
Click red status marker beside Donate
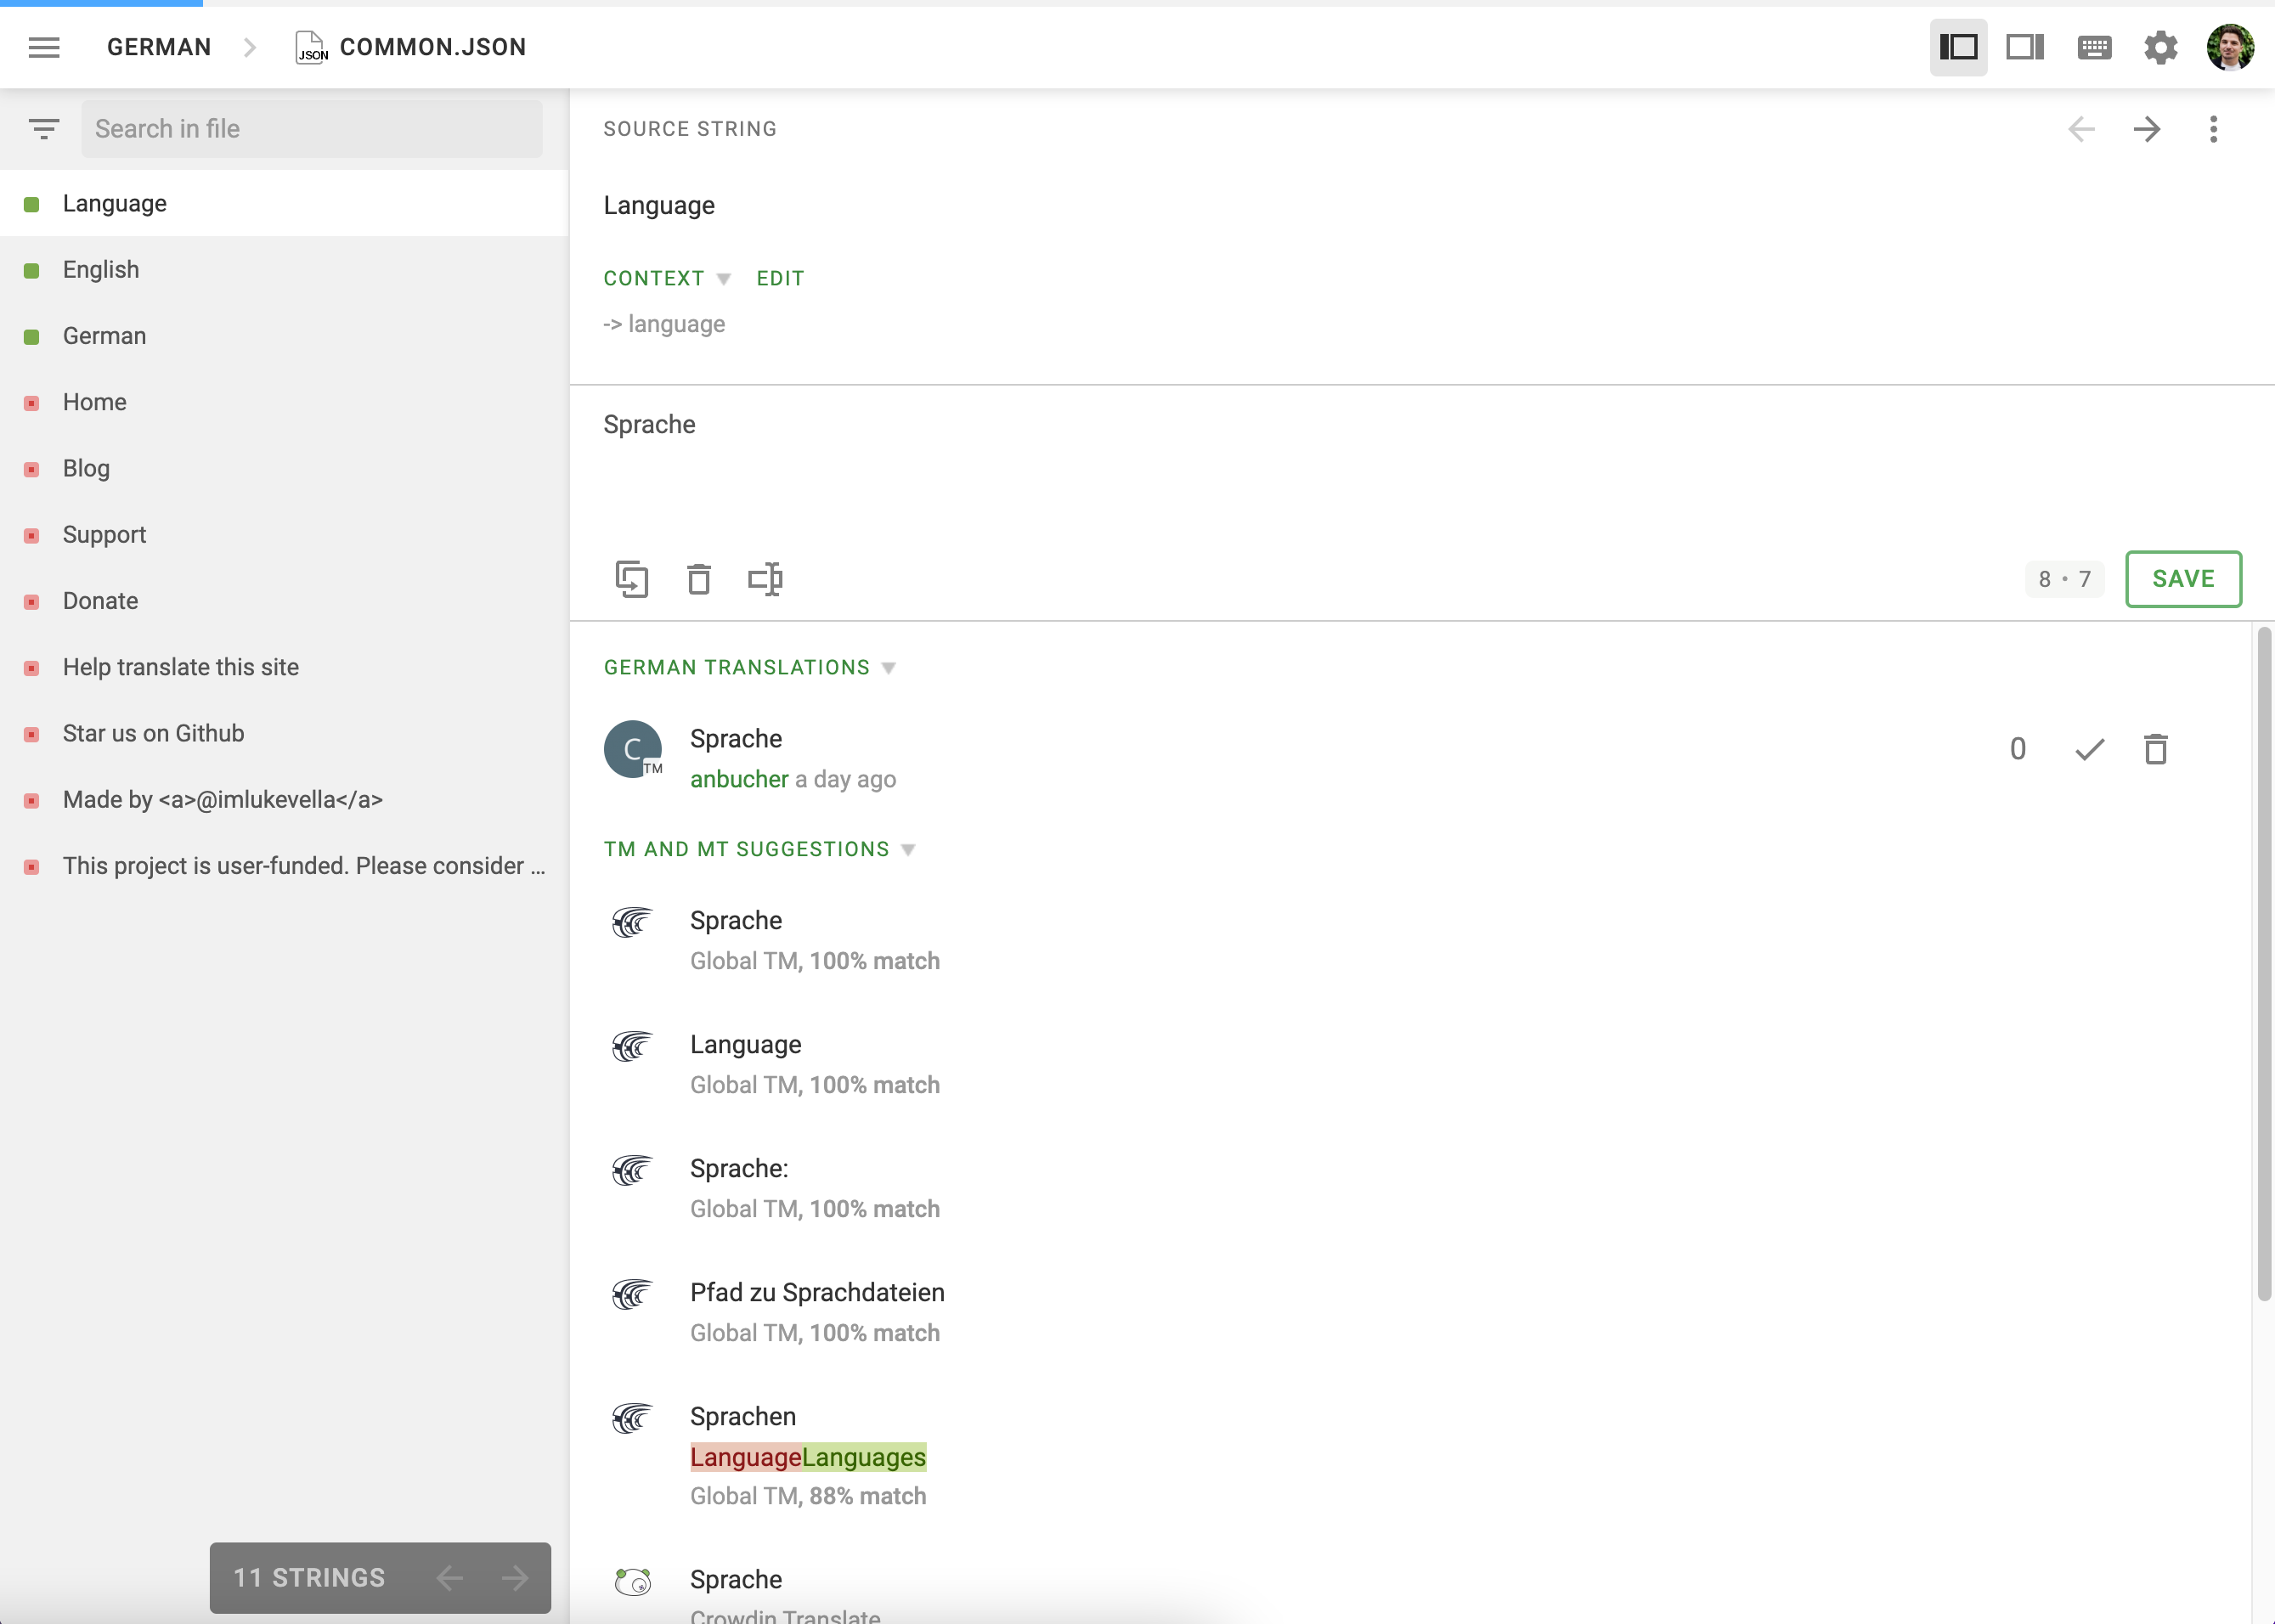click(x=32, y=601)
